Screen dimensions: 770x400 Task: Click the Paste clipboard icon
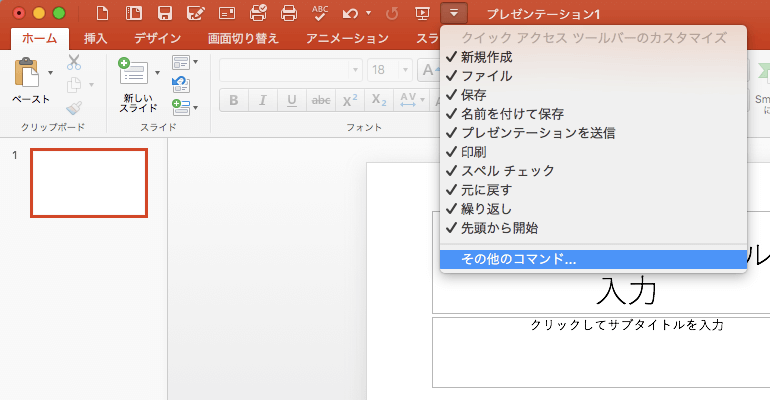[27, 73]
